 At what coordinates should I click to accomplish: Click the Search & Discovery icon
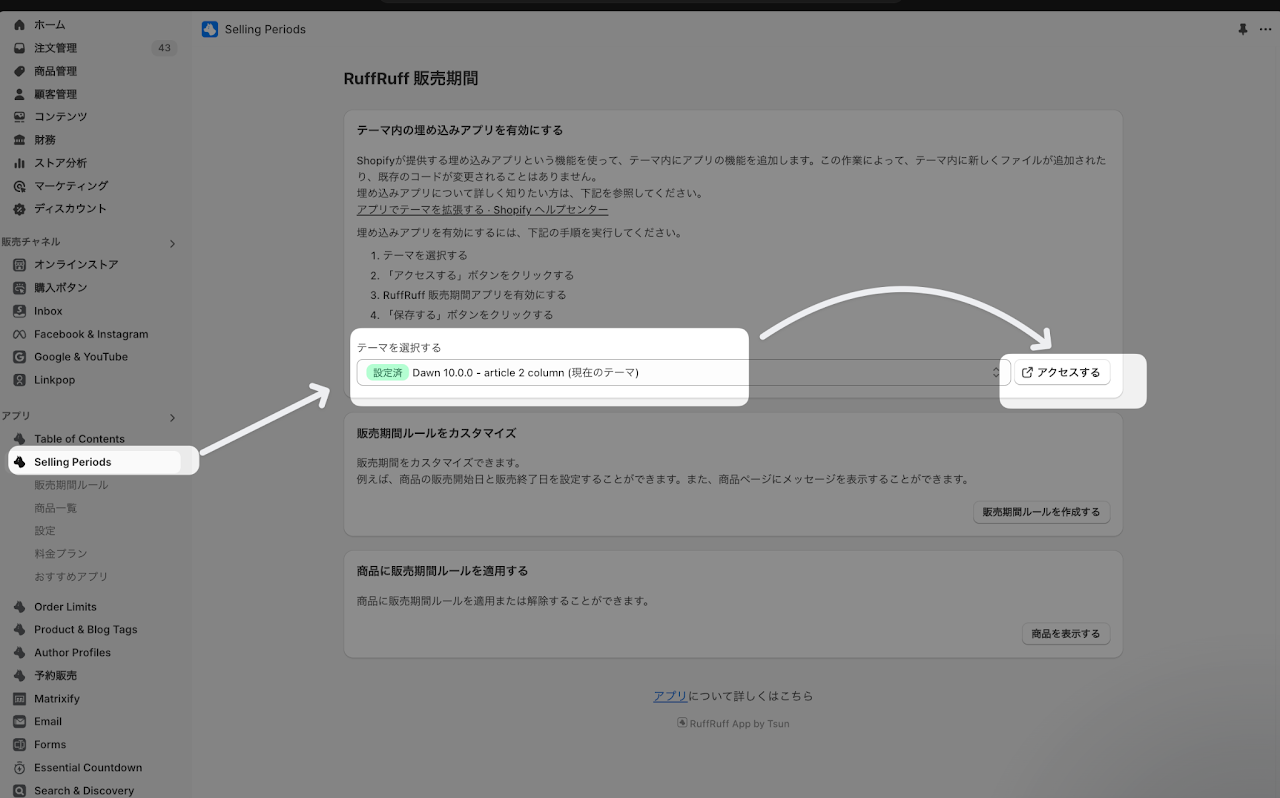click(19, 791)
